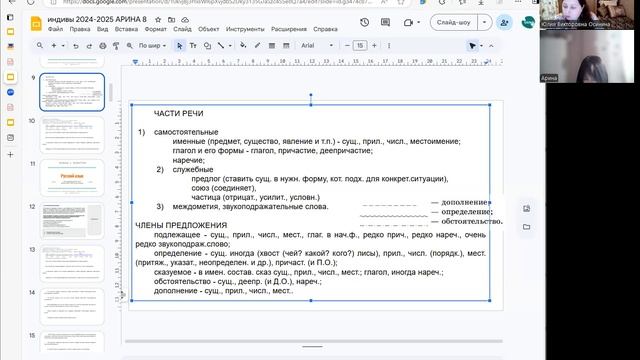Open line tool type dropdown arrow
This screenshot has width=640, height=360.
tap(230, 46)
